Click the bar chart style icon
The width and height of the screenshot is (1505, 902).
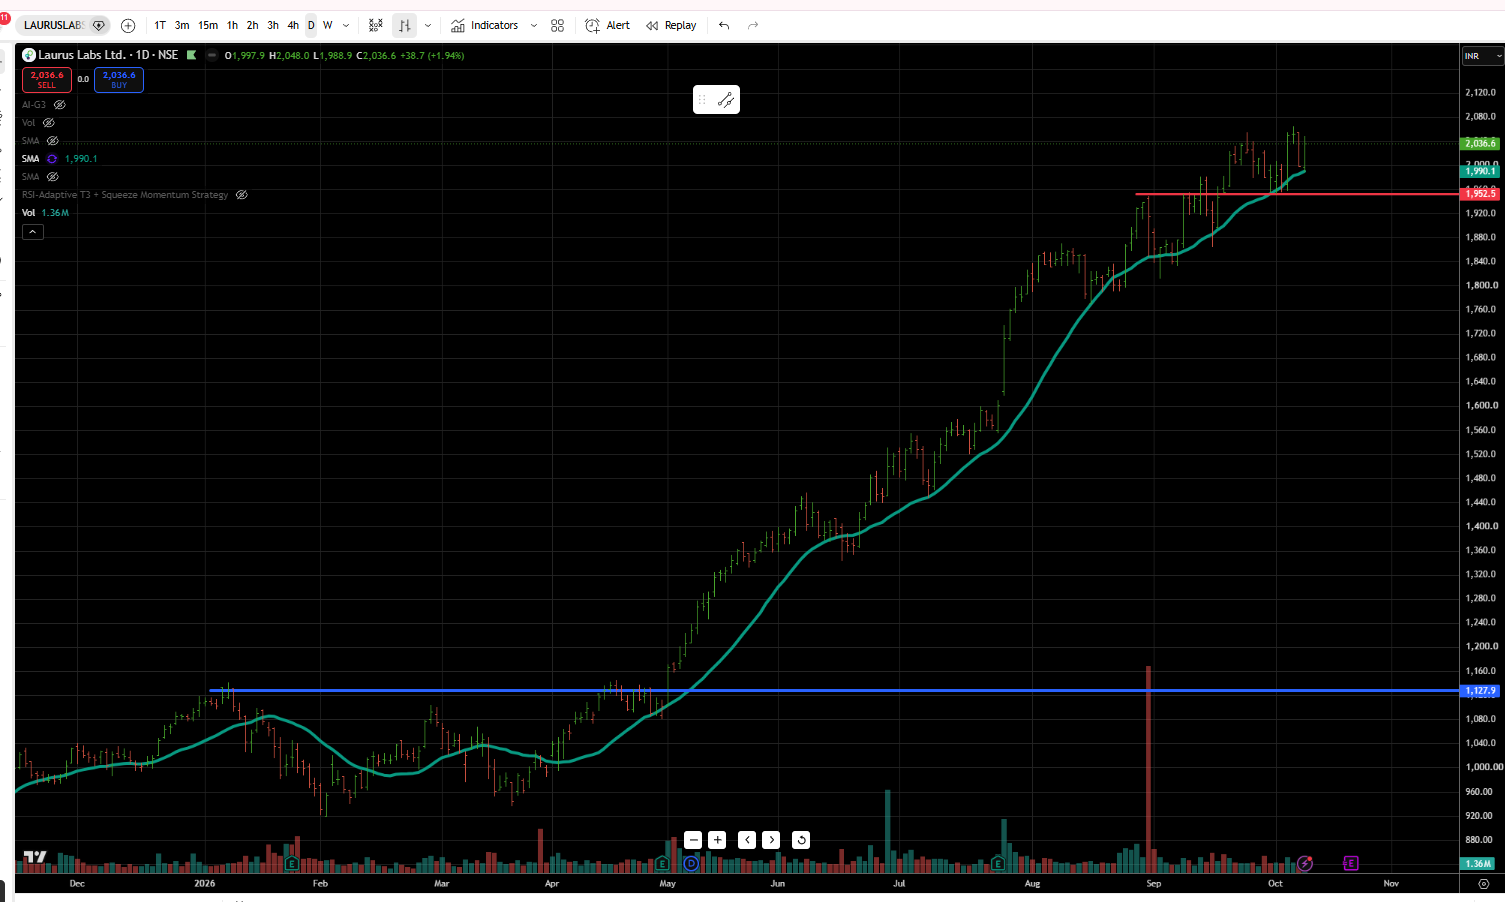point(405,25)
